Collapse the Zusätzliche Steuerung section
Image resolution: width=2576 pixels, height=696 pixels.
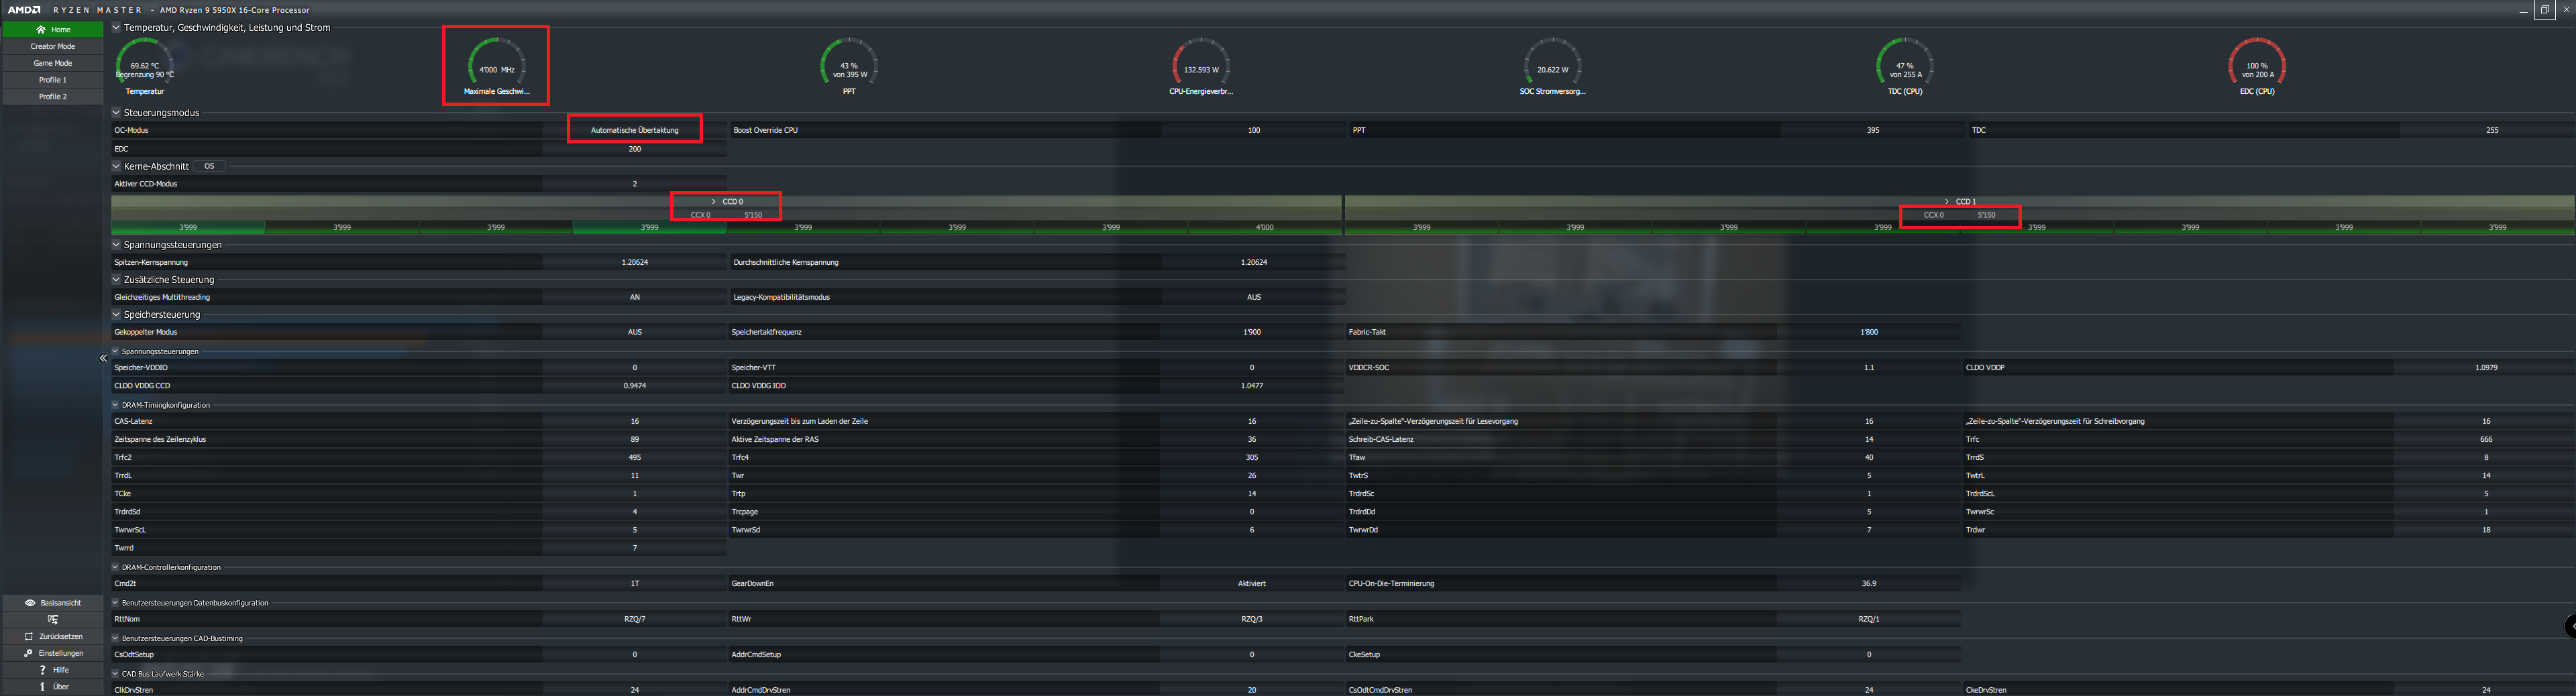click(116, 280)
